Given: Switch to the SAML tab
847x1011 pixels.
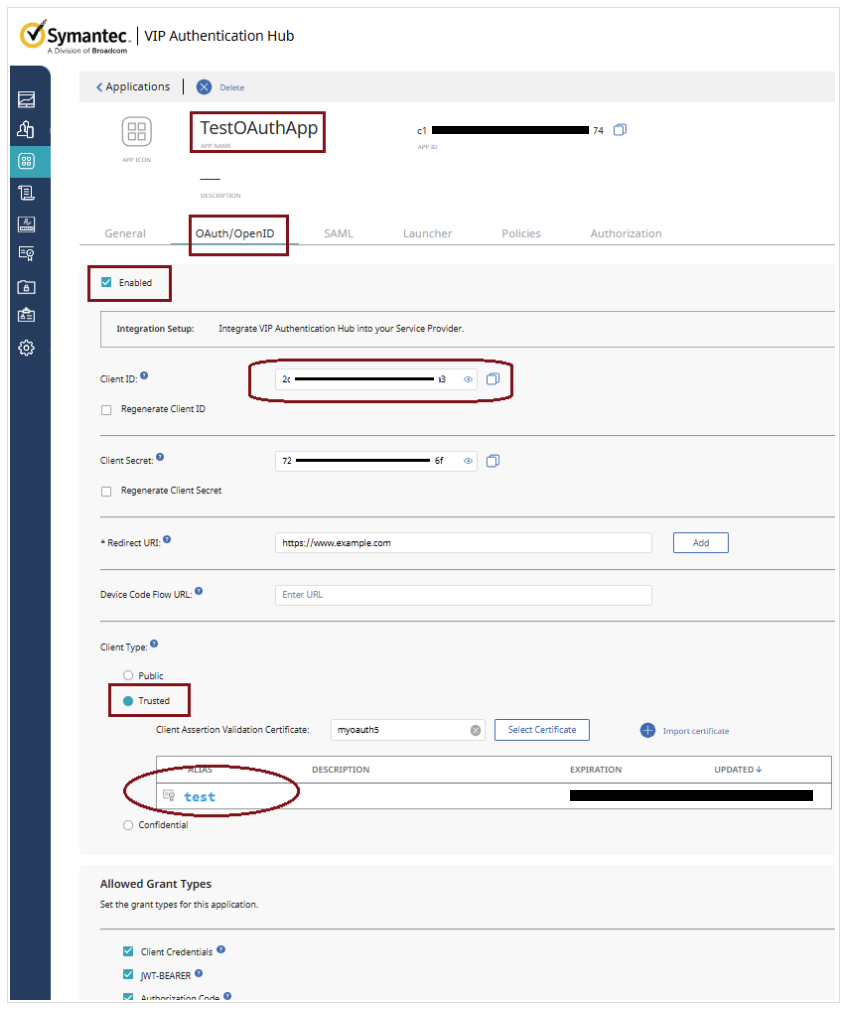Looking at the screenshot, I should click(338, 233).
